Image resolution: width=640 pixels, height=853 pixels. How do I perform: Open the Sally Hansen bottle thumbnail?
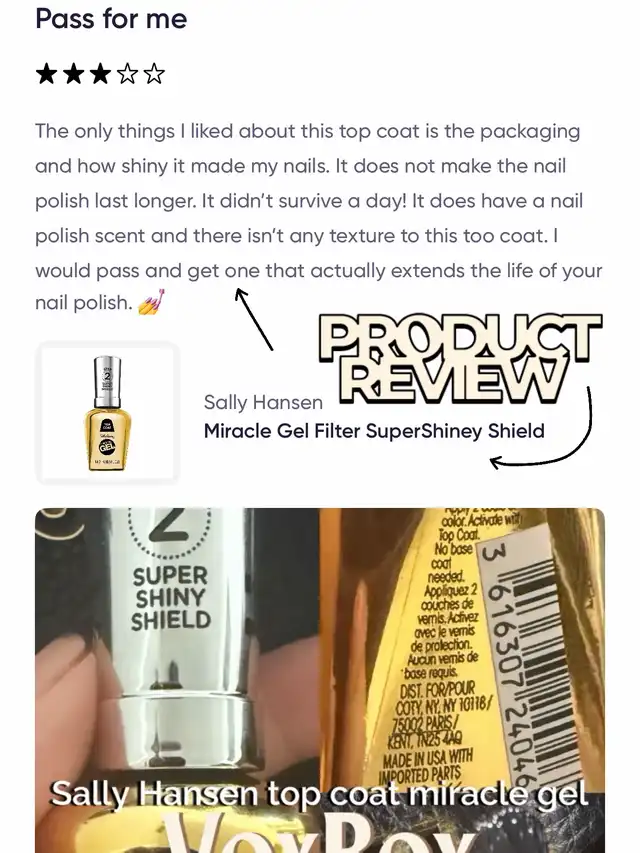click(x=107, y=413)
